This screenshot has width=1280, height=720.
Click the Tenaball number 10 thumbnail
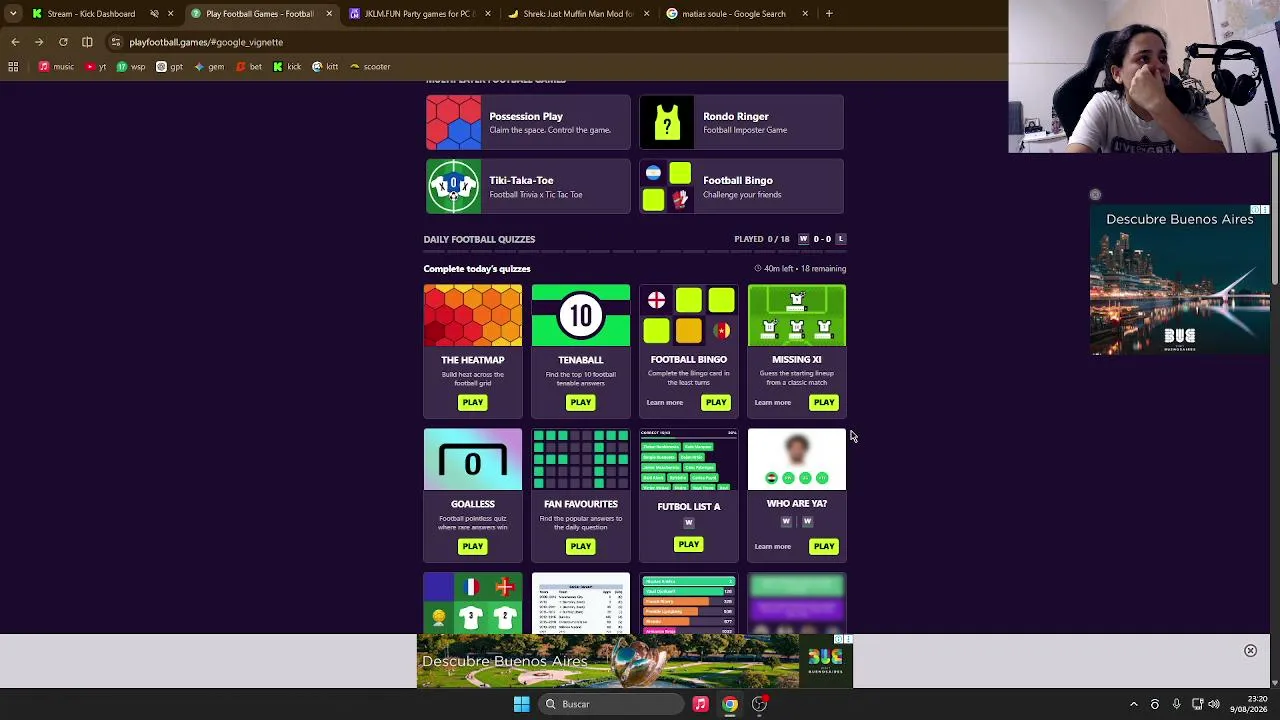[581, 316]
